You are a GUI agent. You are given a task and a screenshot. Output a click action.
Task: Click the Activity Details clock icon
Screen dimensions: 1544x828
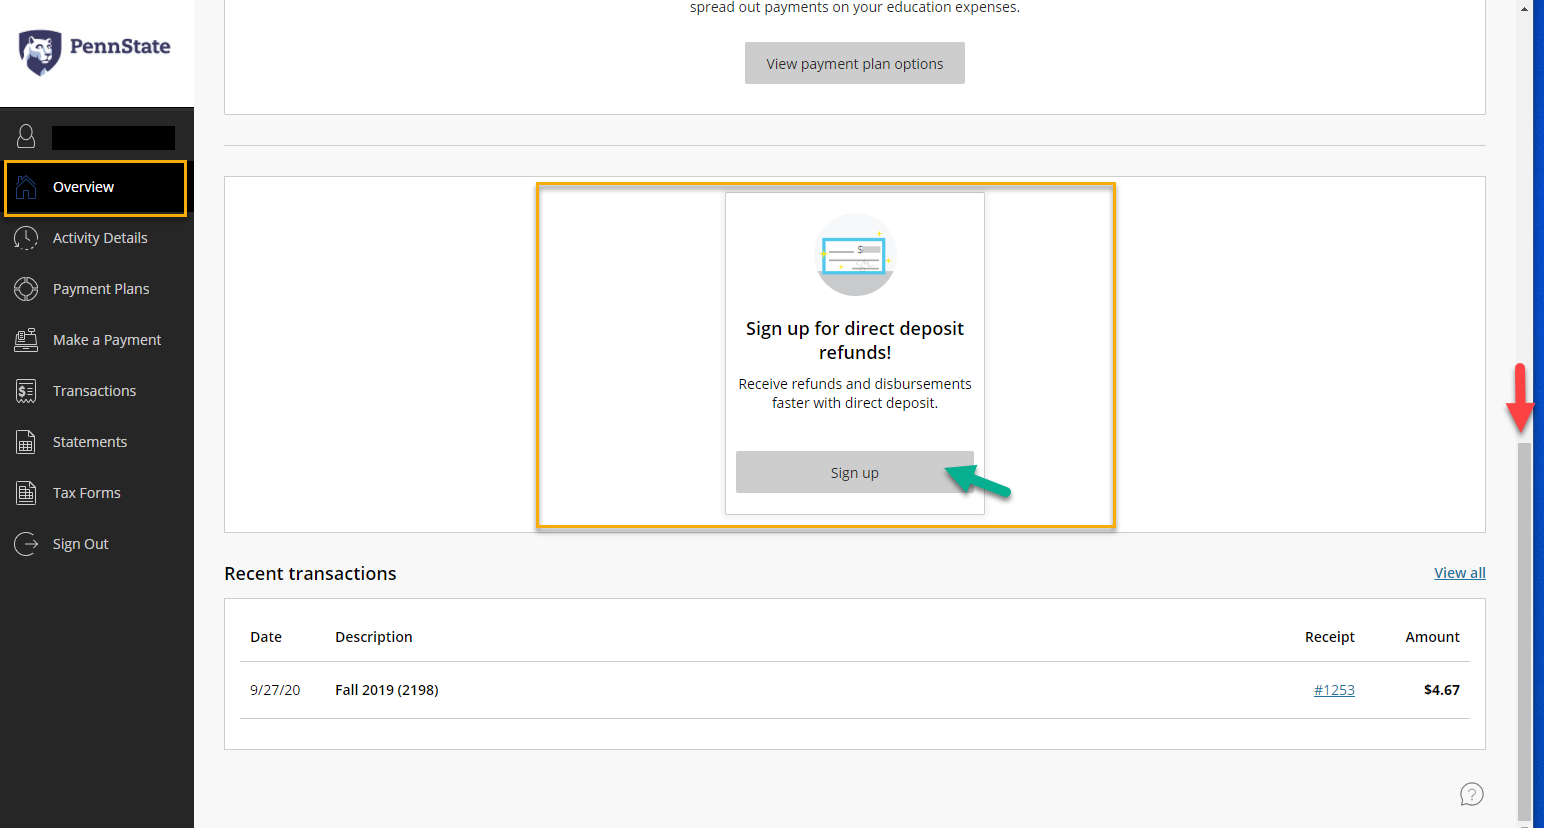pos(26,238)
